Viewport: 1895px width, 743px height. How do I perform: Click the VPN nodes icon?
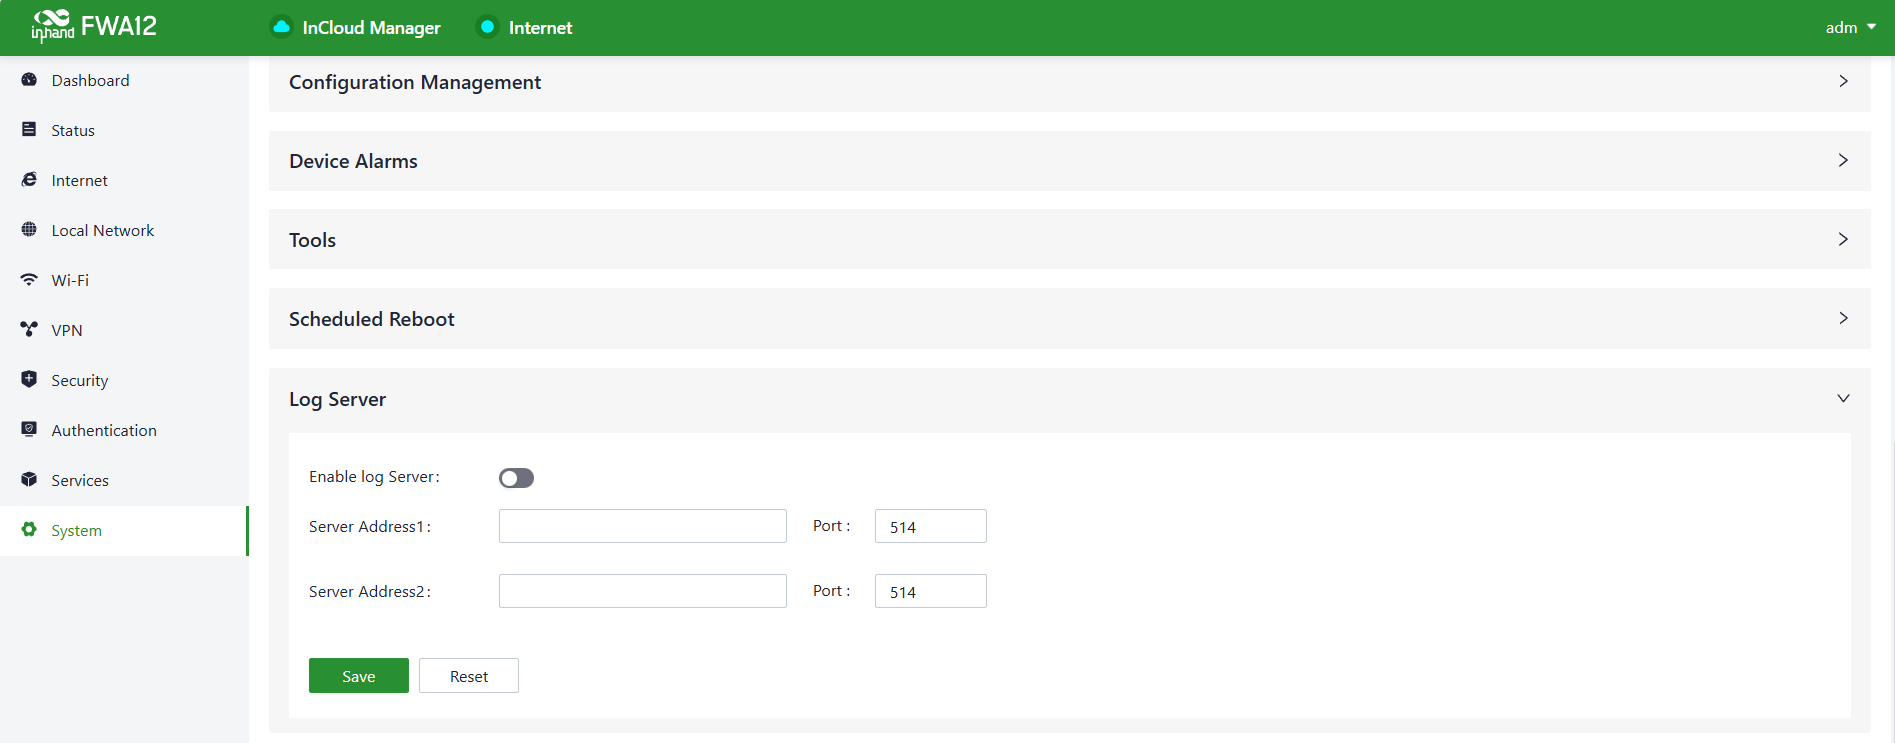[29, 330]
